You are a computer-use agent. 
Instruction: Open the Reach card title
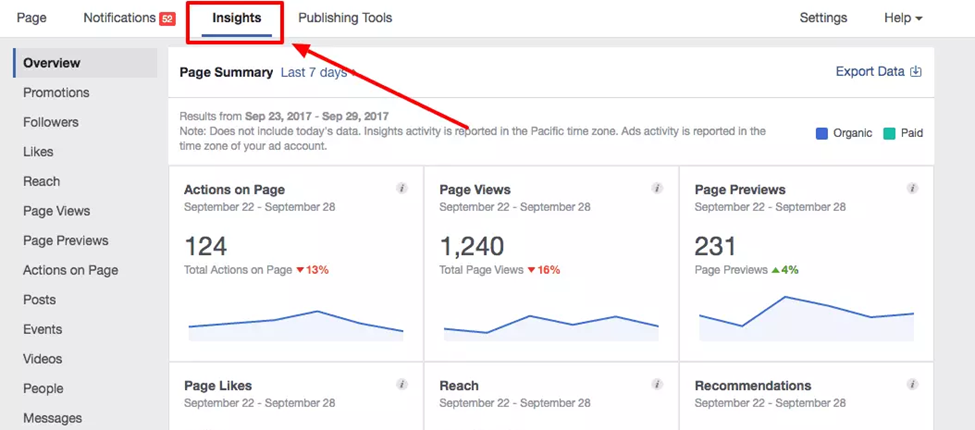(459, 386)
